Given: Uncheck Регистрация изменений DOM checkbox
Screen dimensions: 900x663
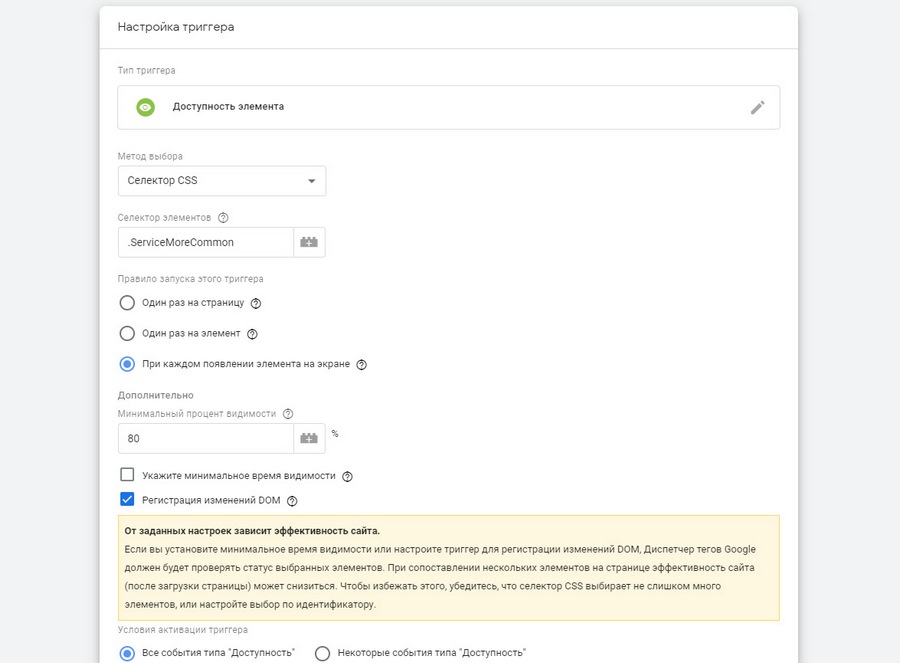Looking at the screenshot, I should pyautogui.click(x=127, y=500).
